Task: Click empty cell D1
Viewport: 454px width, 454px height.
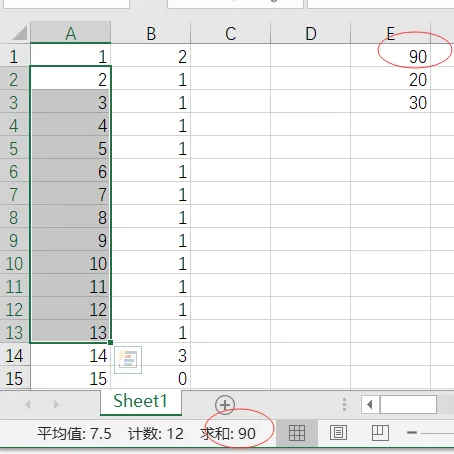Action: (311, 56)
